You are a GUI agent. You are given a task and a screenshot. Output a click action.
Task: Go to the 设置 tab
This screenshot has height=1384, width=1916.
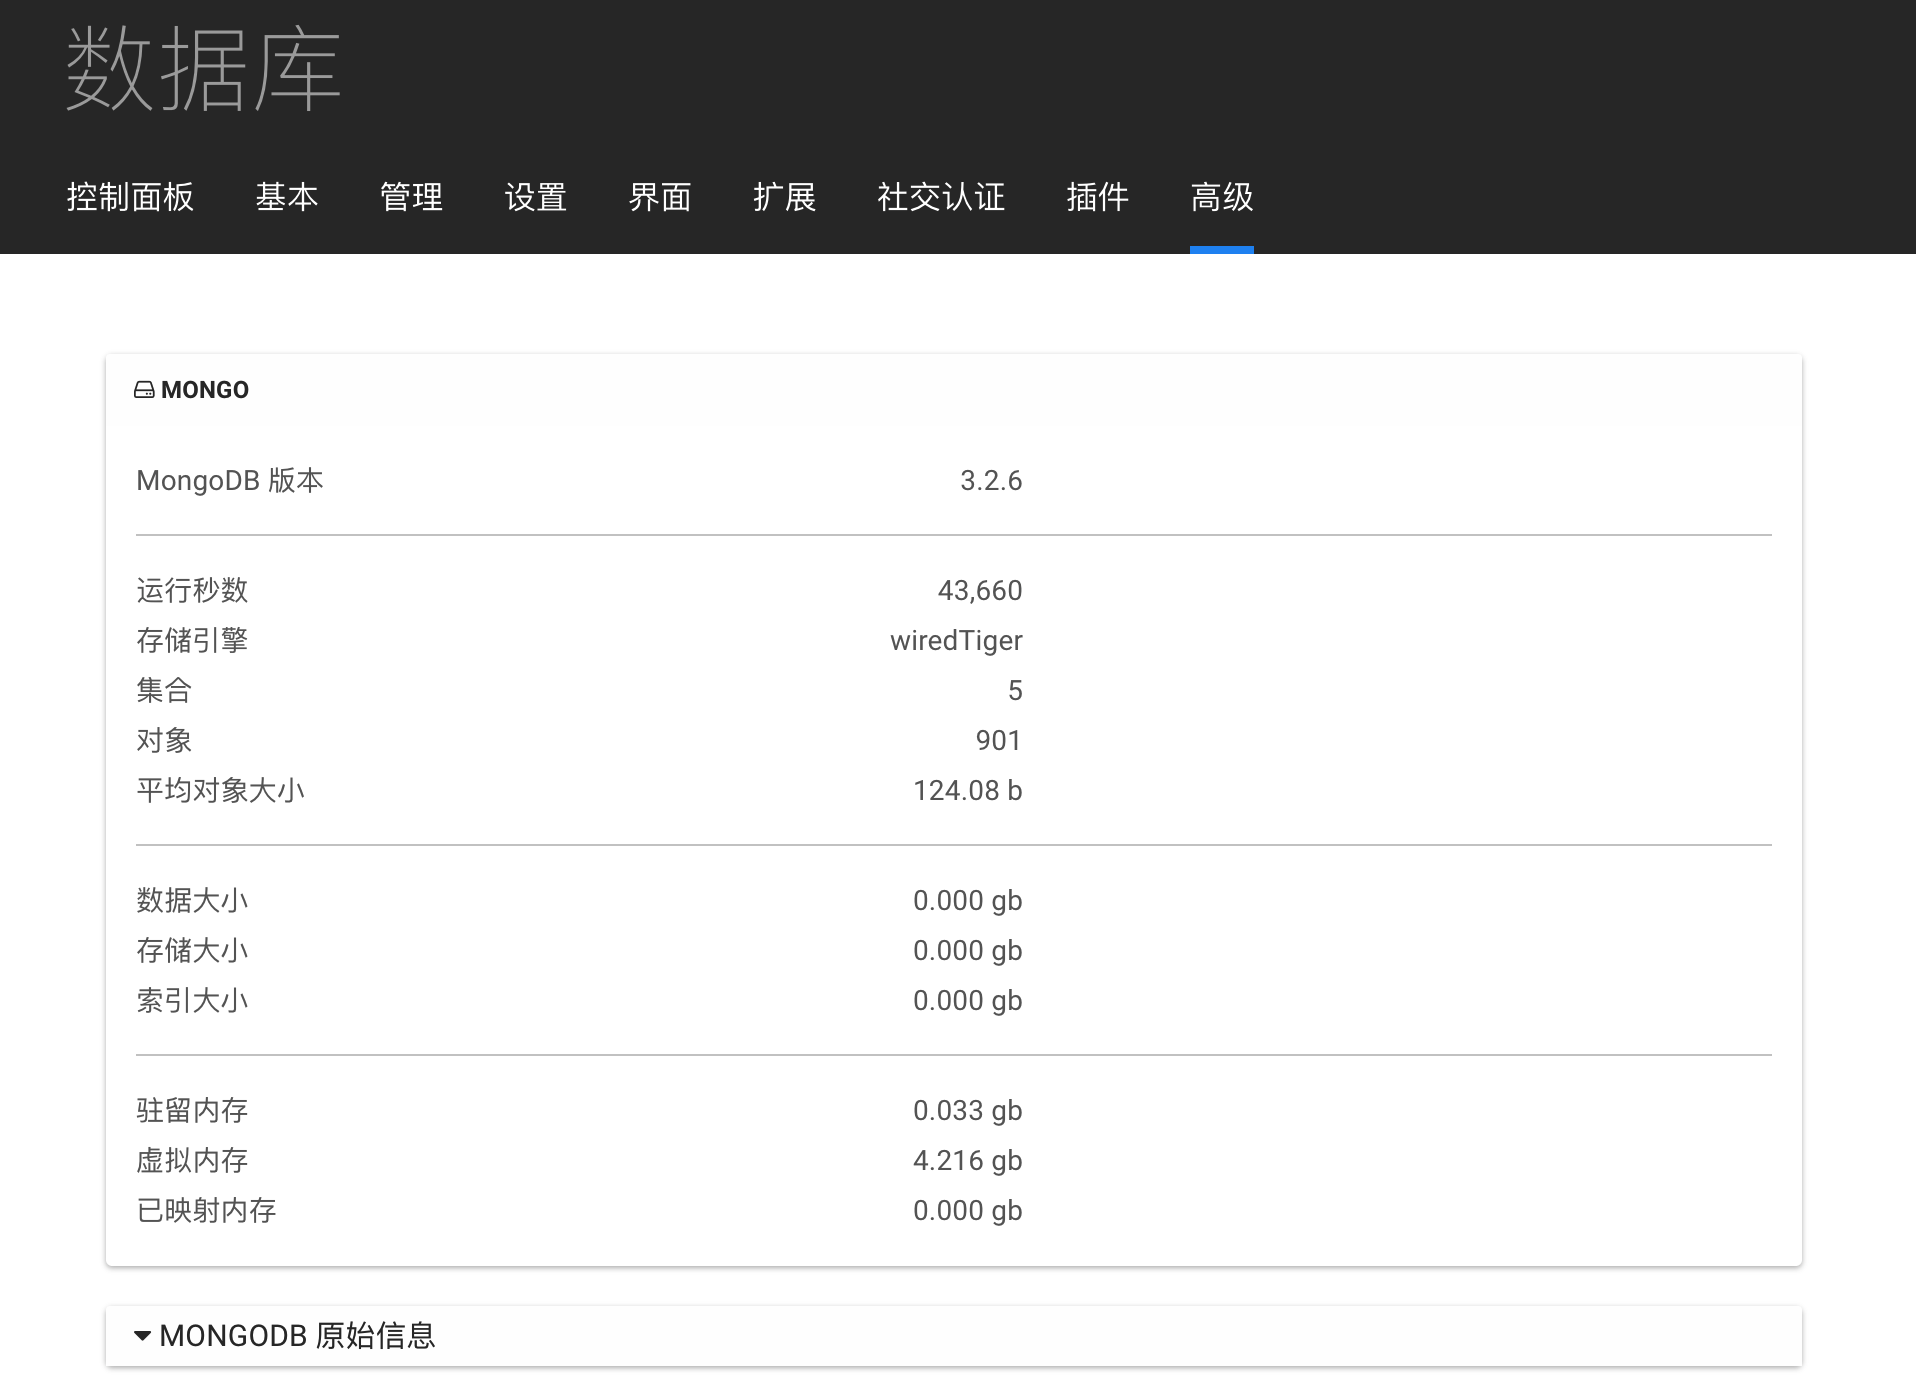(536, 197)
